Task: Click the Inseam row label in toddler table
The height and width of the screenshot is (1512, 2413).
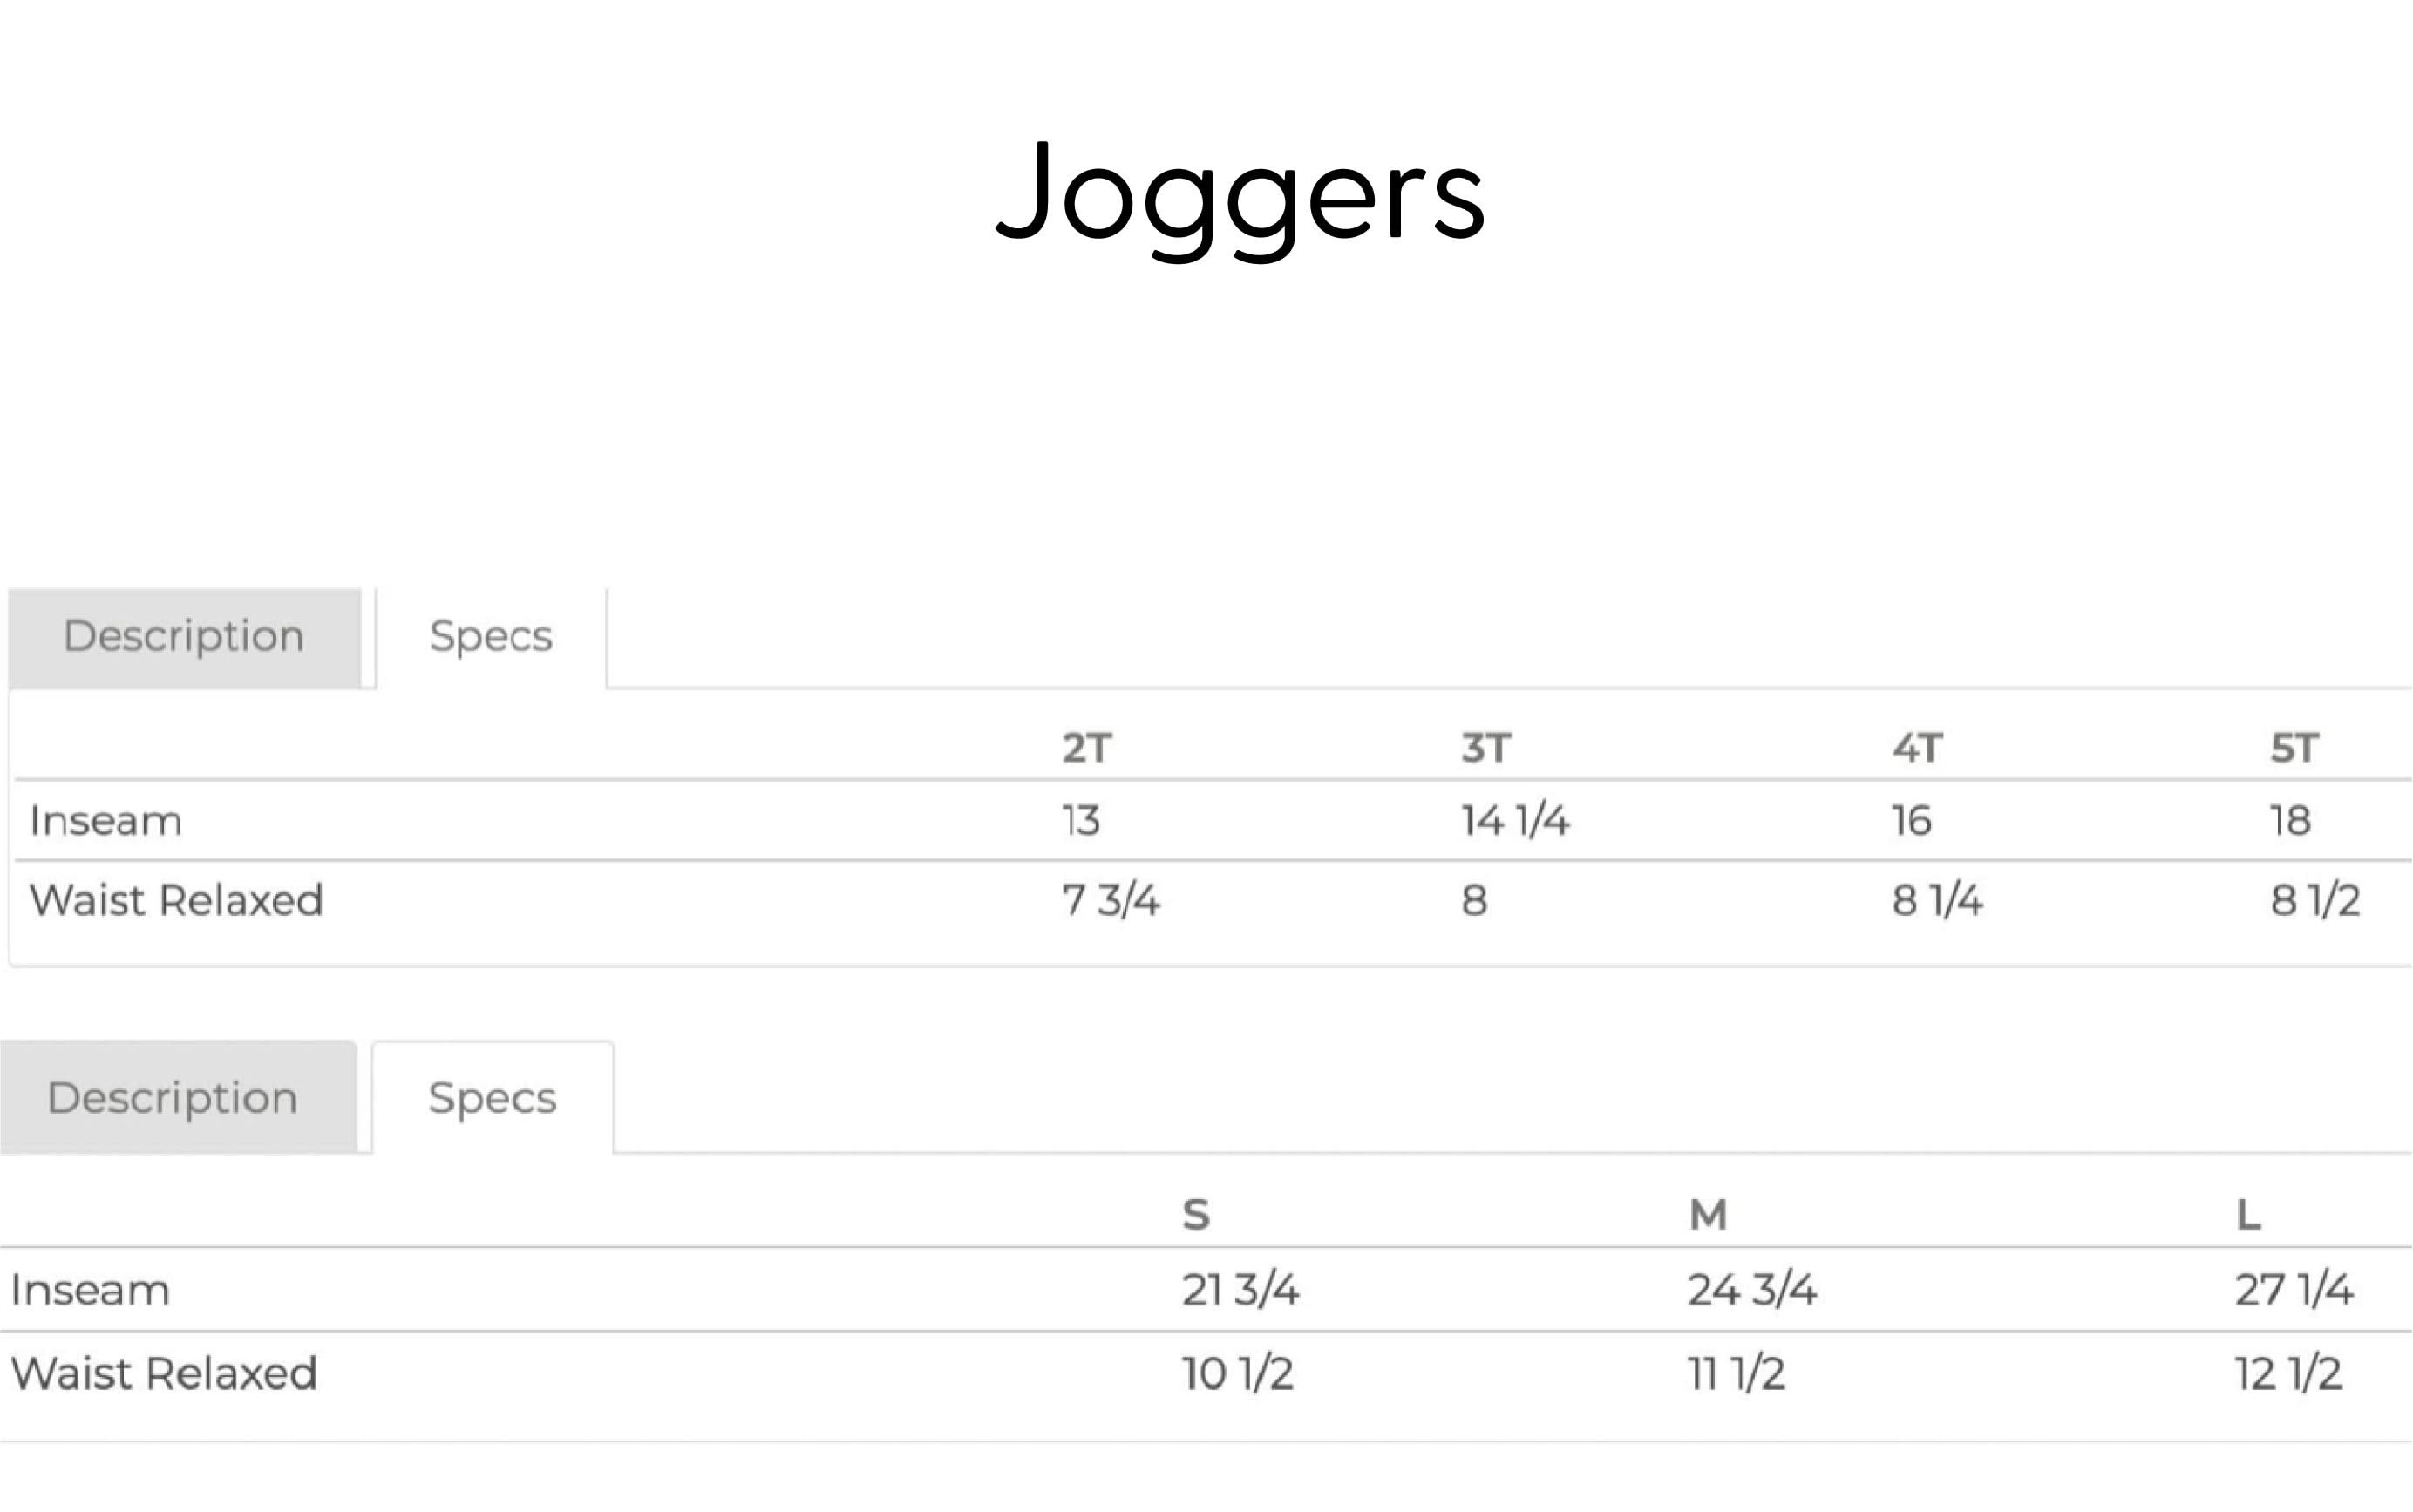Action: (x=106, y=820)
